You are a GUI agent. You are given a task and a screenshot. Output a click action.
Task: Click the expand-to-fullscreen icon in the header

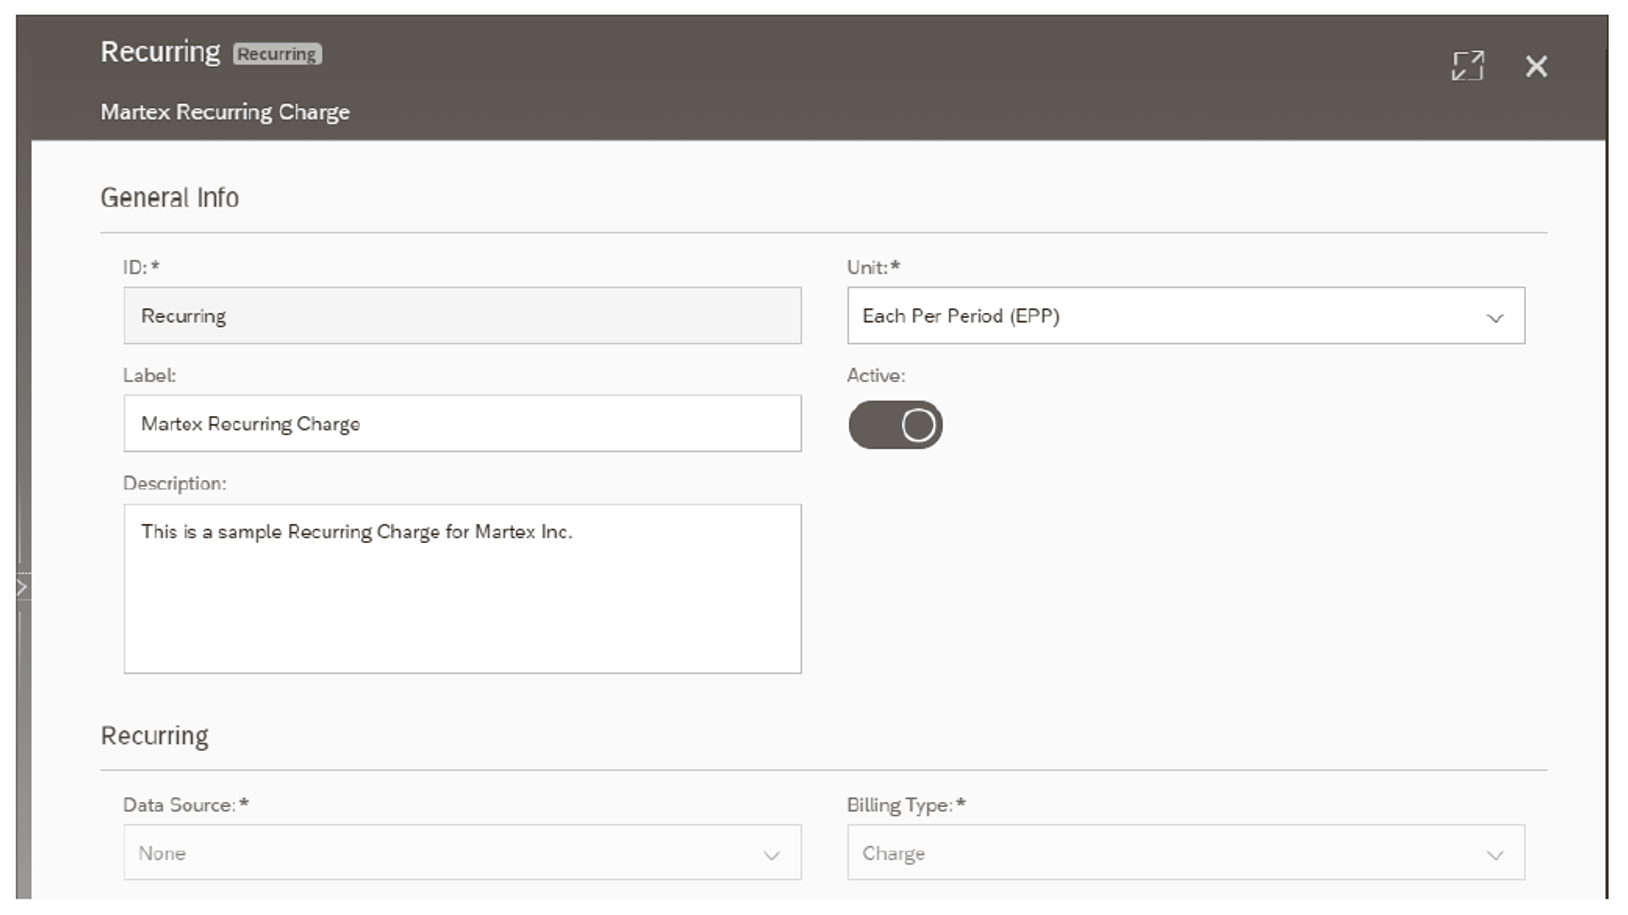coord(1466,66)
